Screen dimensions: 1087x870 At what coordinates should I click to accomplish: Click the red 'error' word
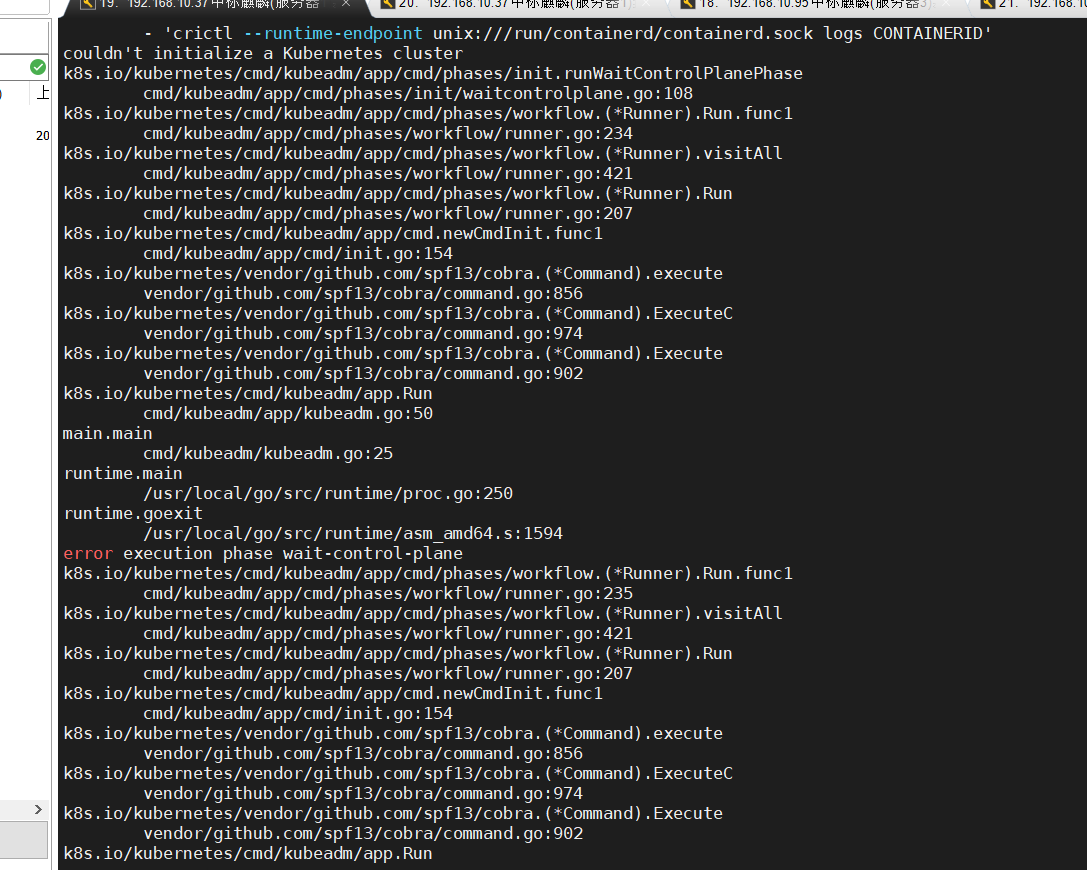click(88, 553)
